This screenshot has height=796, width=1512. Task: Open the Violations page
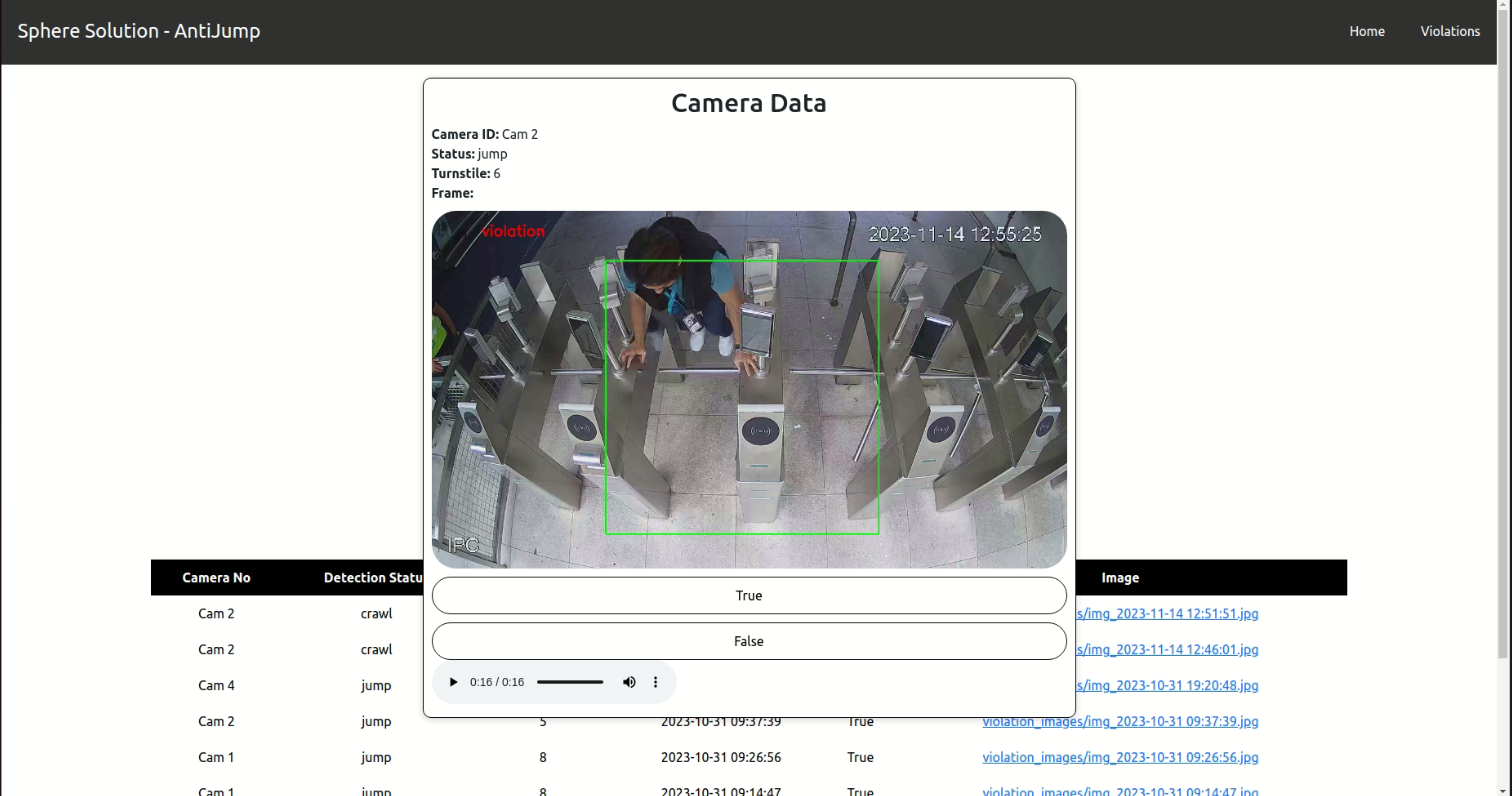pyautogui.click(x=1450, y=31)
